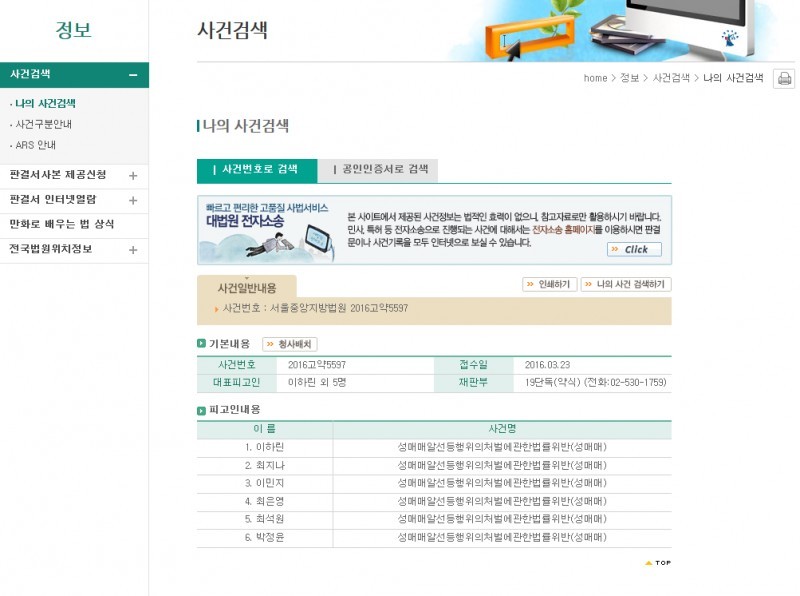This screenshot has width=800, height=596.
Task: Click the Click icon button in the notice banner
Action: pyautogui.click(x=633, y=249)
